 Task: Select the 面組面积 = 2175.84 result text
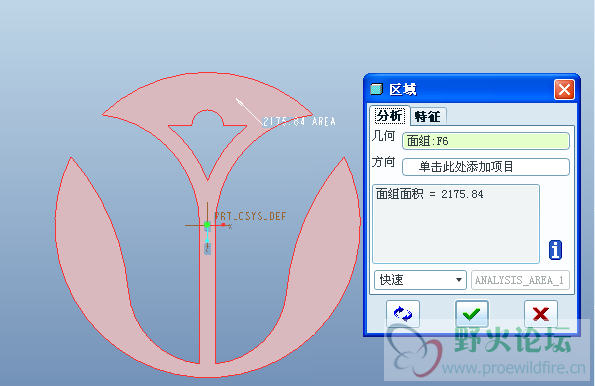430,194
